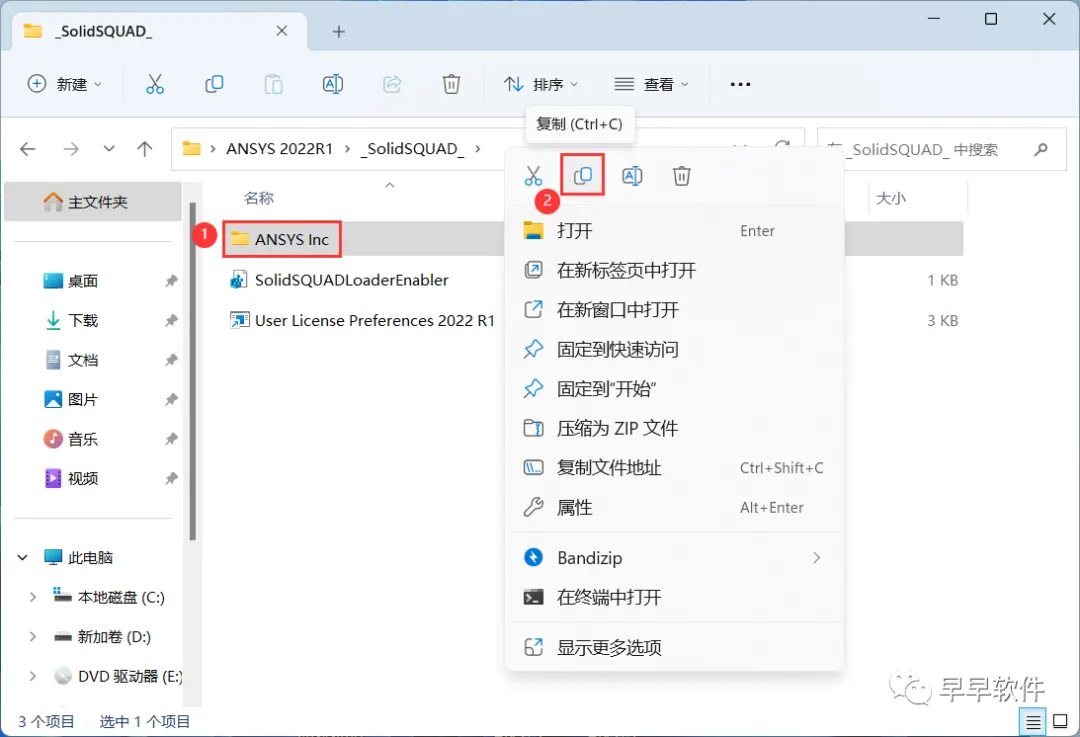Click the Share icon in the top toolbar
Screen dimensions: 1080x737
pos(392,84)
